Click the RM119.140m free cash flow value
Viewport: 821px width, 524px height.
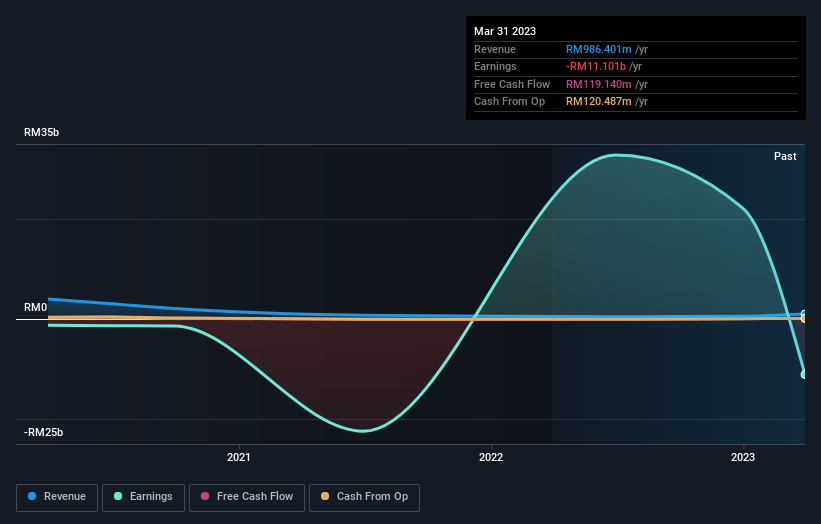point(598,84)
